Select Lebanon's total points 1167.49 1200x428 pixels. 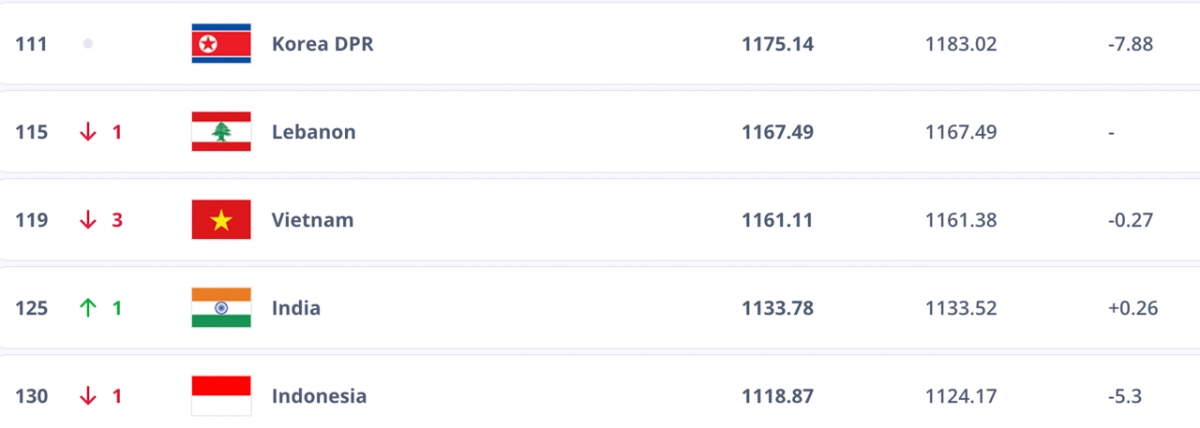(778, 132)
